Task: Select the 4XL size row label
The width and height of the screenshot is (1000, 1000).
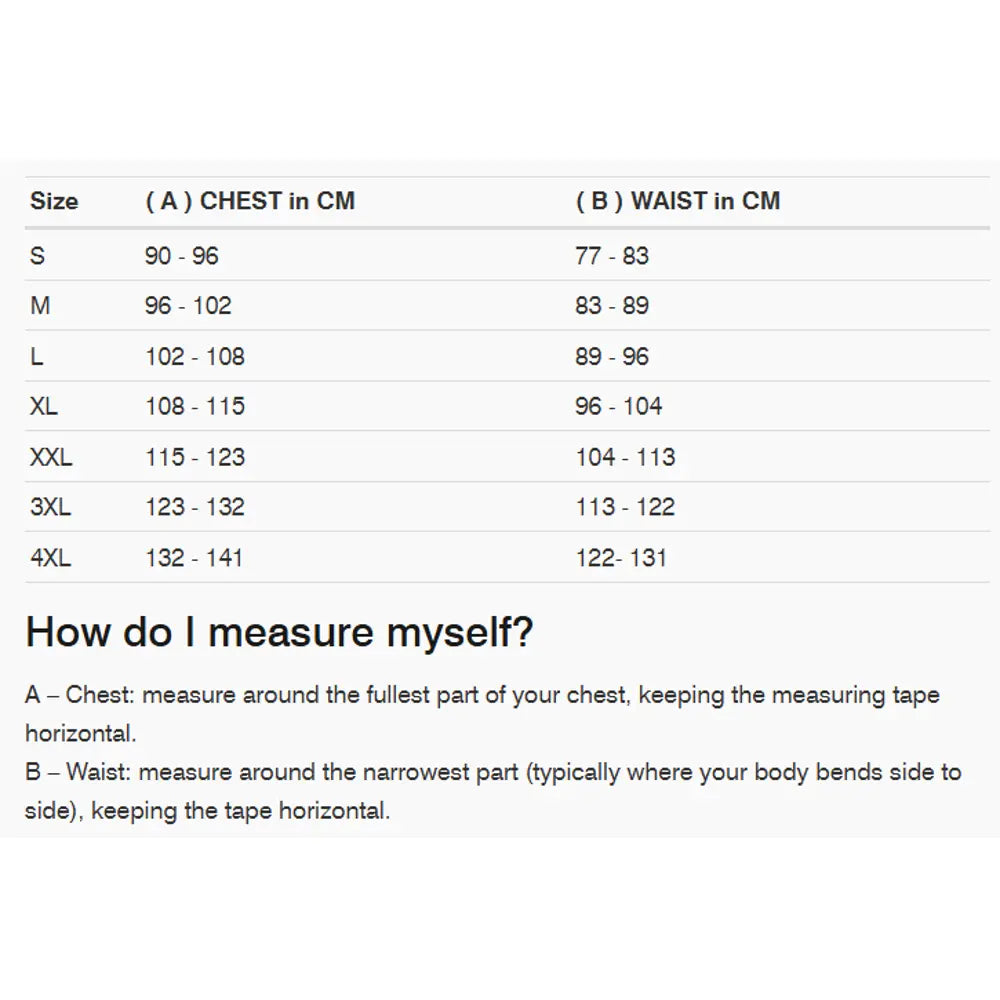Action: click(x=51, y=558)
